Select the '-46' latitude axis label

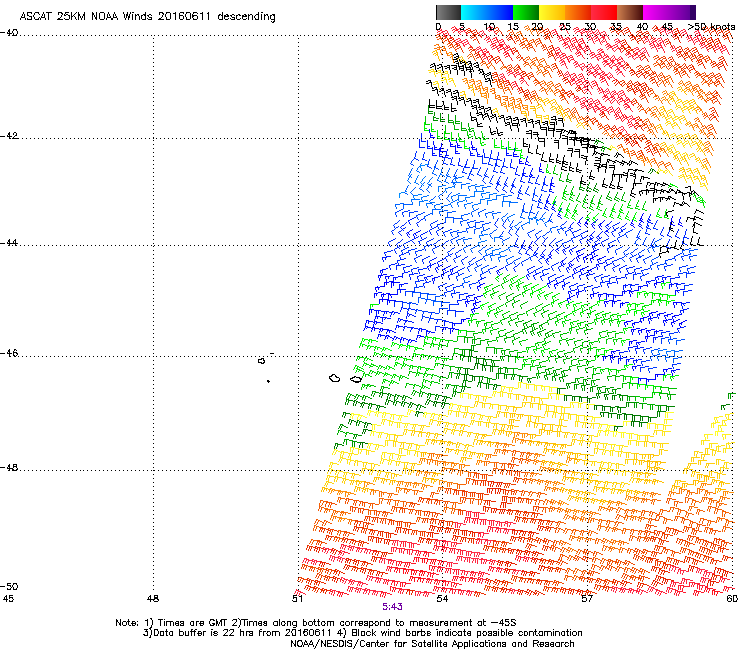[x=9, y=354]
